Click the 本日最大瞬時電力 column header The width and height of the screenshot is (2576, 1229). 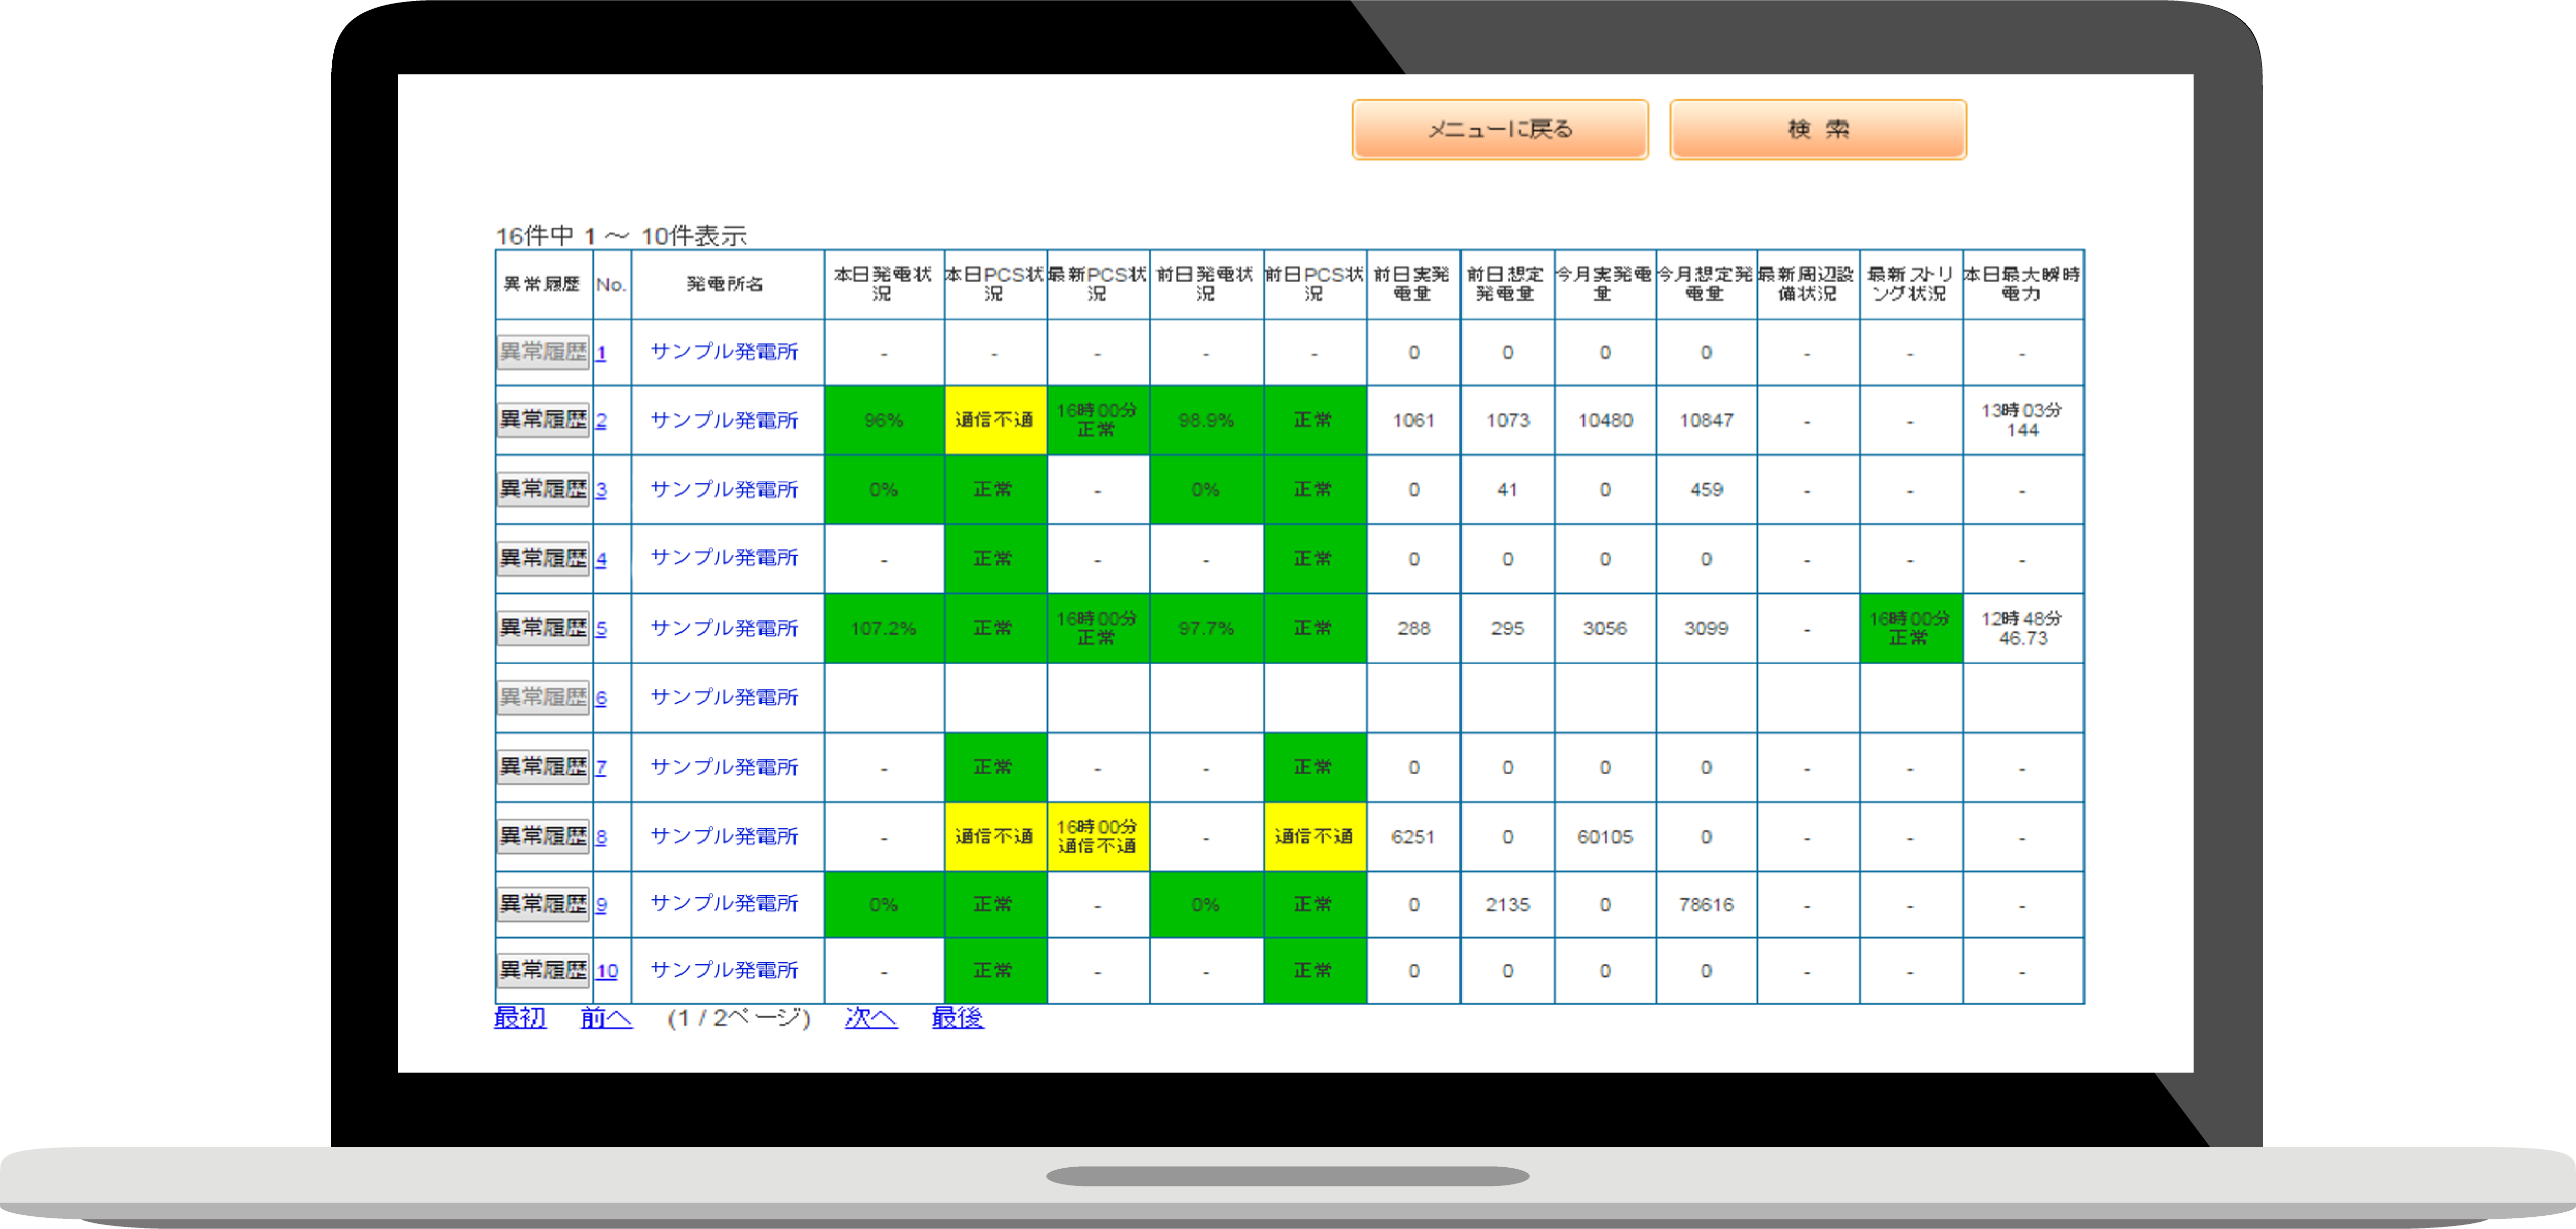[x=2022, y=284]
